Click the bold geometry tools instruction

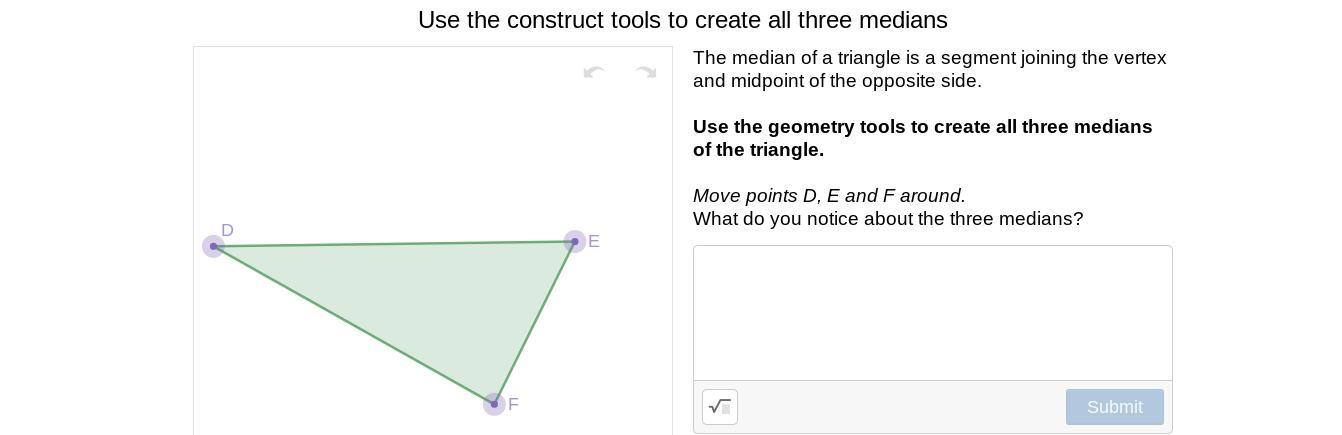922,138
